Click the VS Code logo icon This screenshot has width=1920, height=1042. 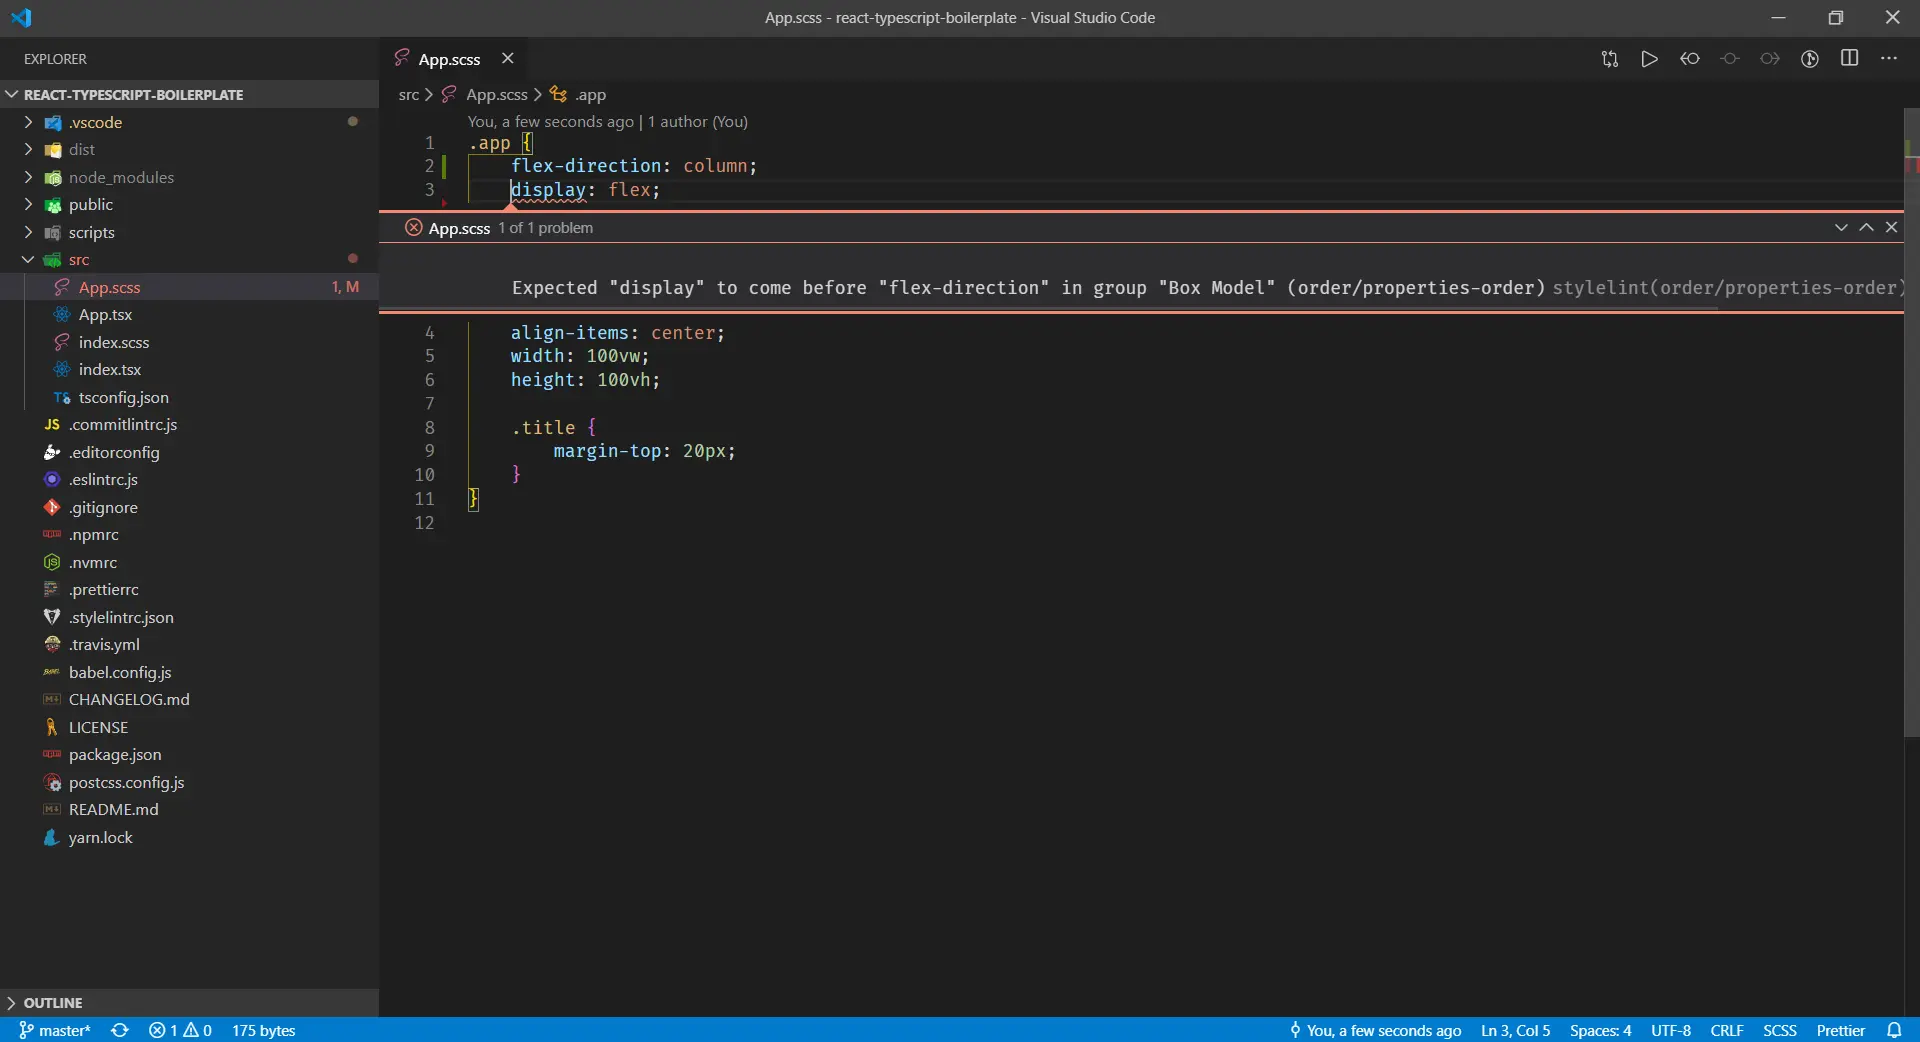click(21, 18)
